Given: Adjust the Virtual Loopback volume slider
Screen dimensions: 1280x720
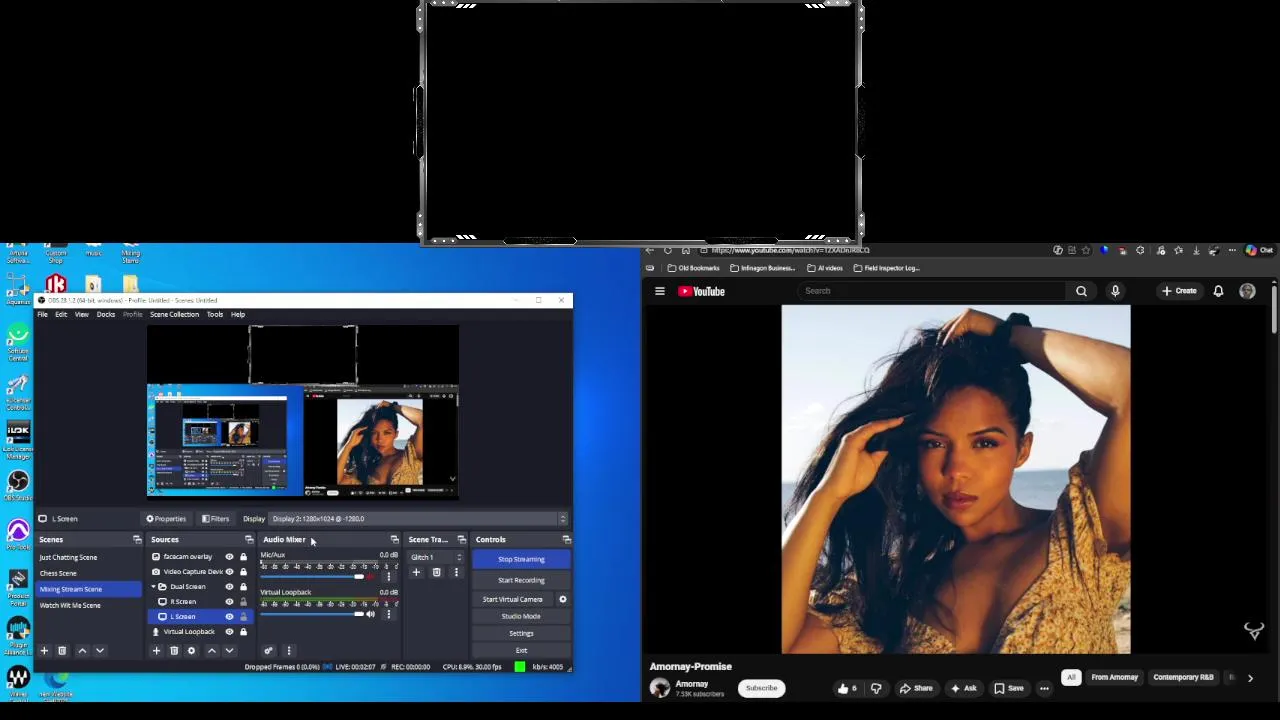Looking at the screenshot, I should point(313,614).
